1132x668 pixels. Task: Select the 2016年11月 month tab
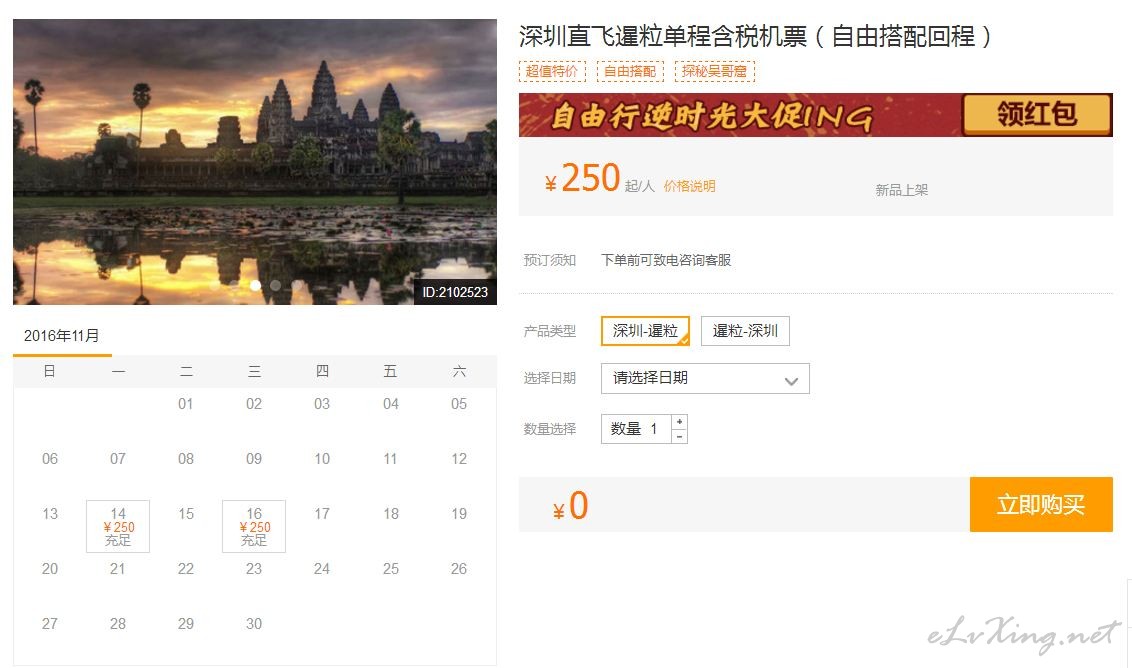tap(62, 336)
